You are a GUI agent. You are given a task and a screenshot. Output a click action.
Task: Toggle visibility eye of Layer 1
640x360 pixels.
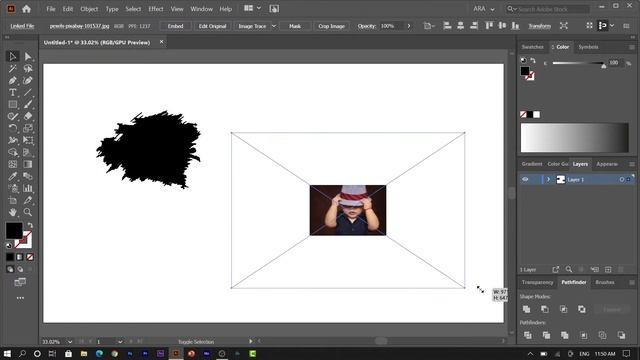pos(525,180)
